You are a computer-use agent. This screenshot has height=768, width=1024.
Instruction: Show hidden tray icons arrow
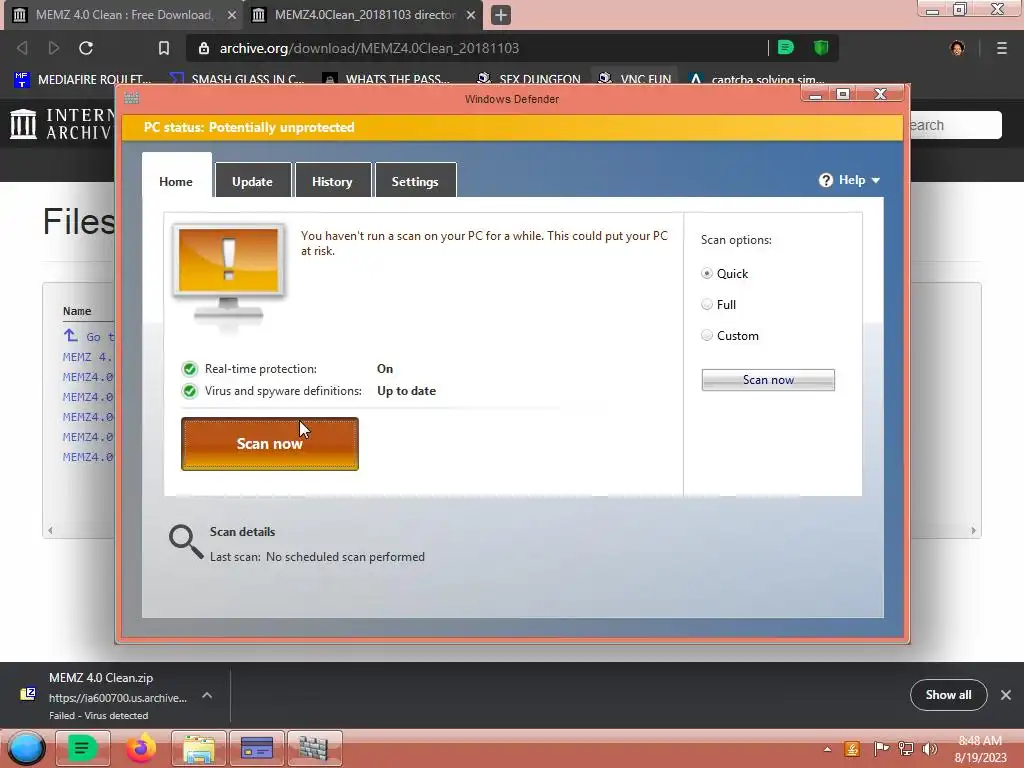coord(827,749)
